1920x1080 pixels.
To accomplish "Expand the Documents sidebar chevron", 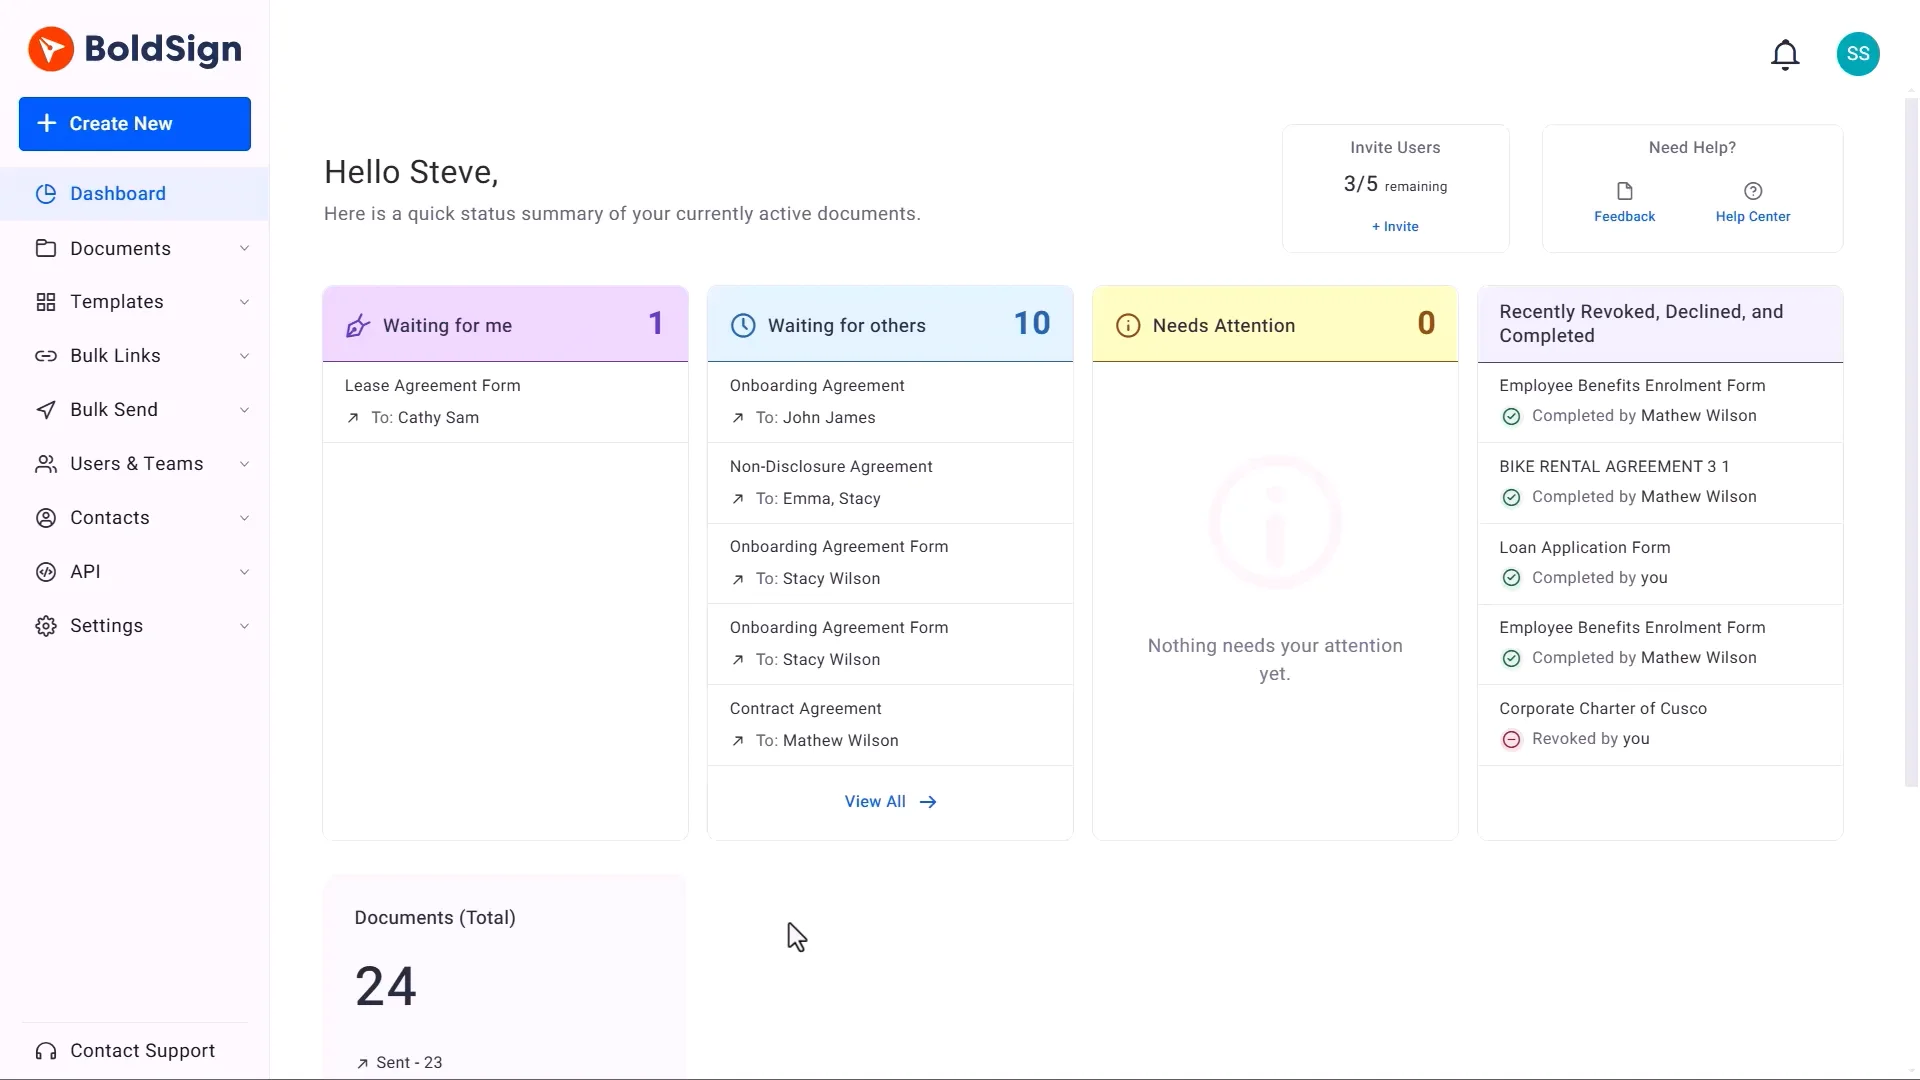I will pyautogui.click(x=244, y=249).
